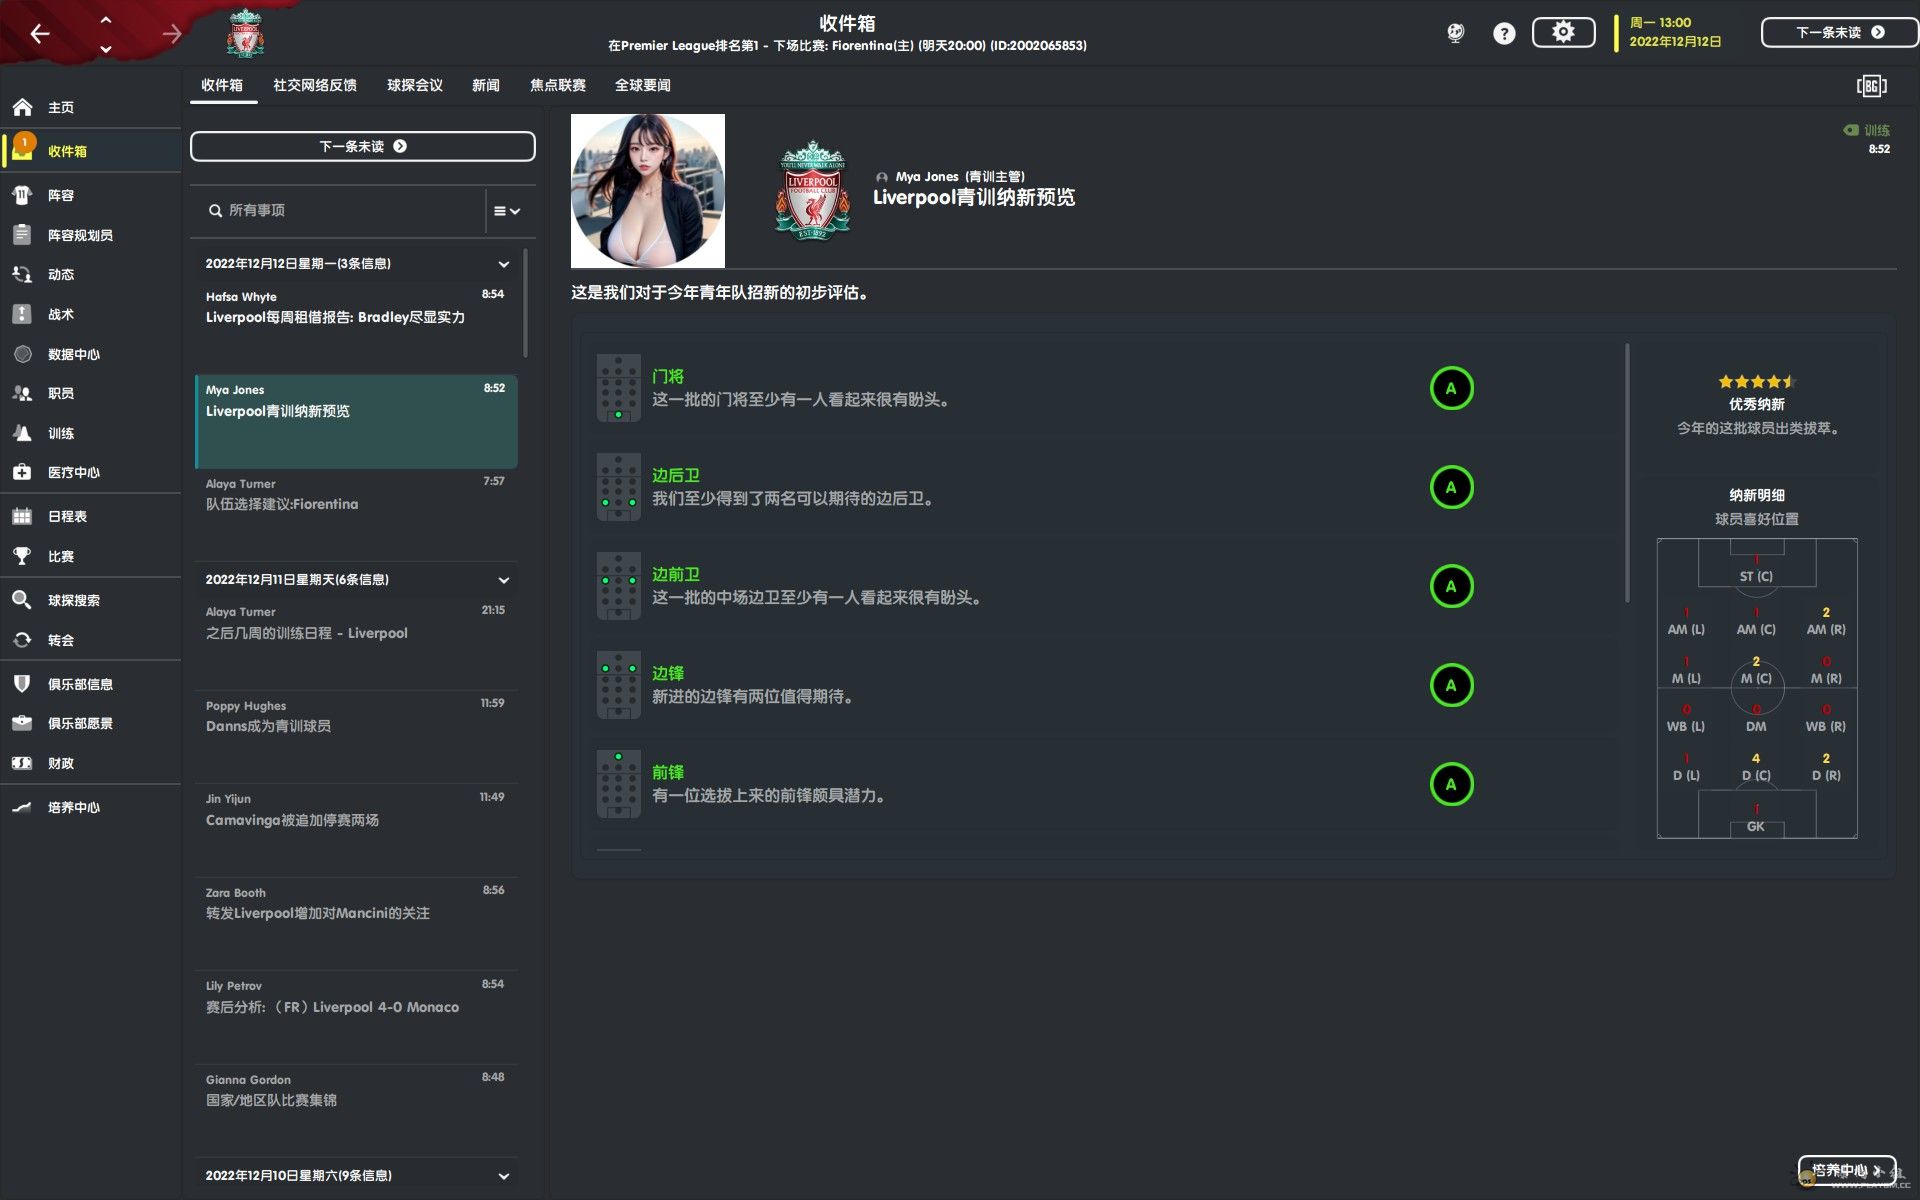Open the help question mark icon
The width and height of the screenshot is (1920, 1200).
tap(1504, 33)
